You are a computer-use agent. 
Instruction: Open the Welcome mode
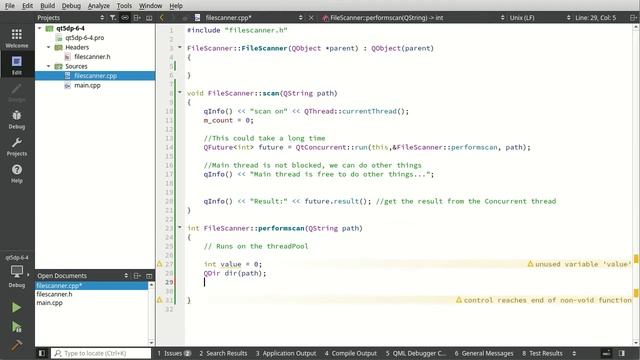pyautogui.click(x=17, y=38)
